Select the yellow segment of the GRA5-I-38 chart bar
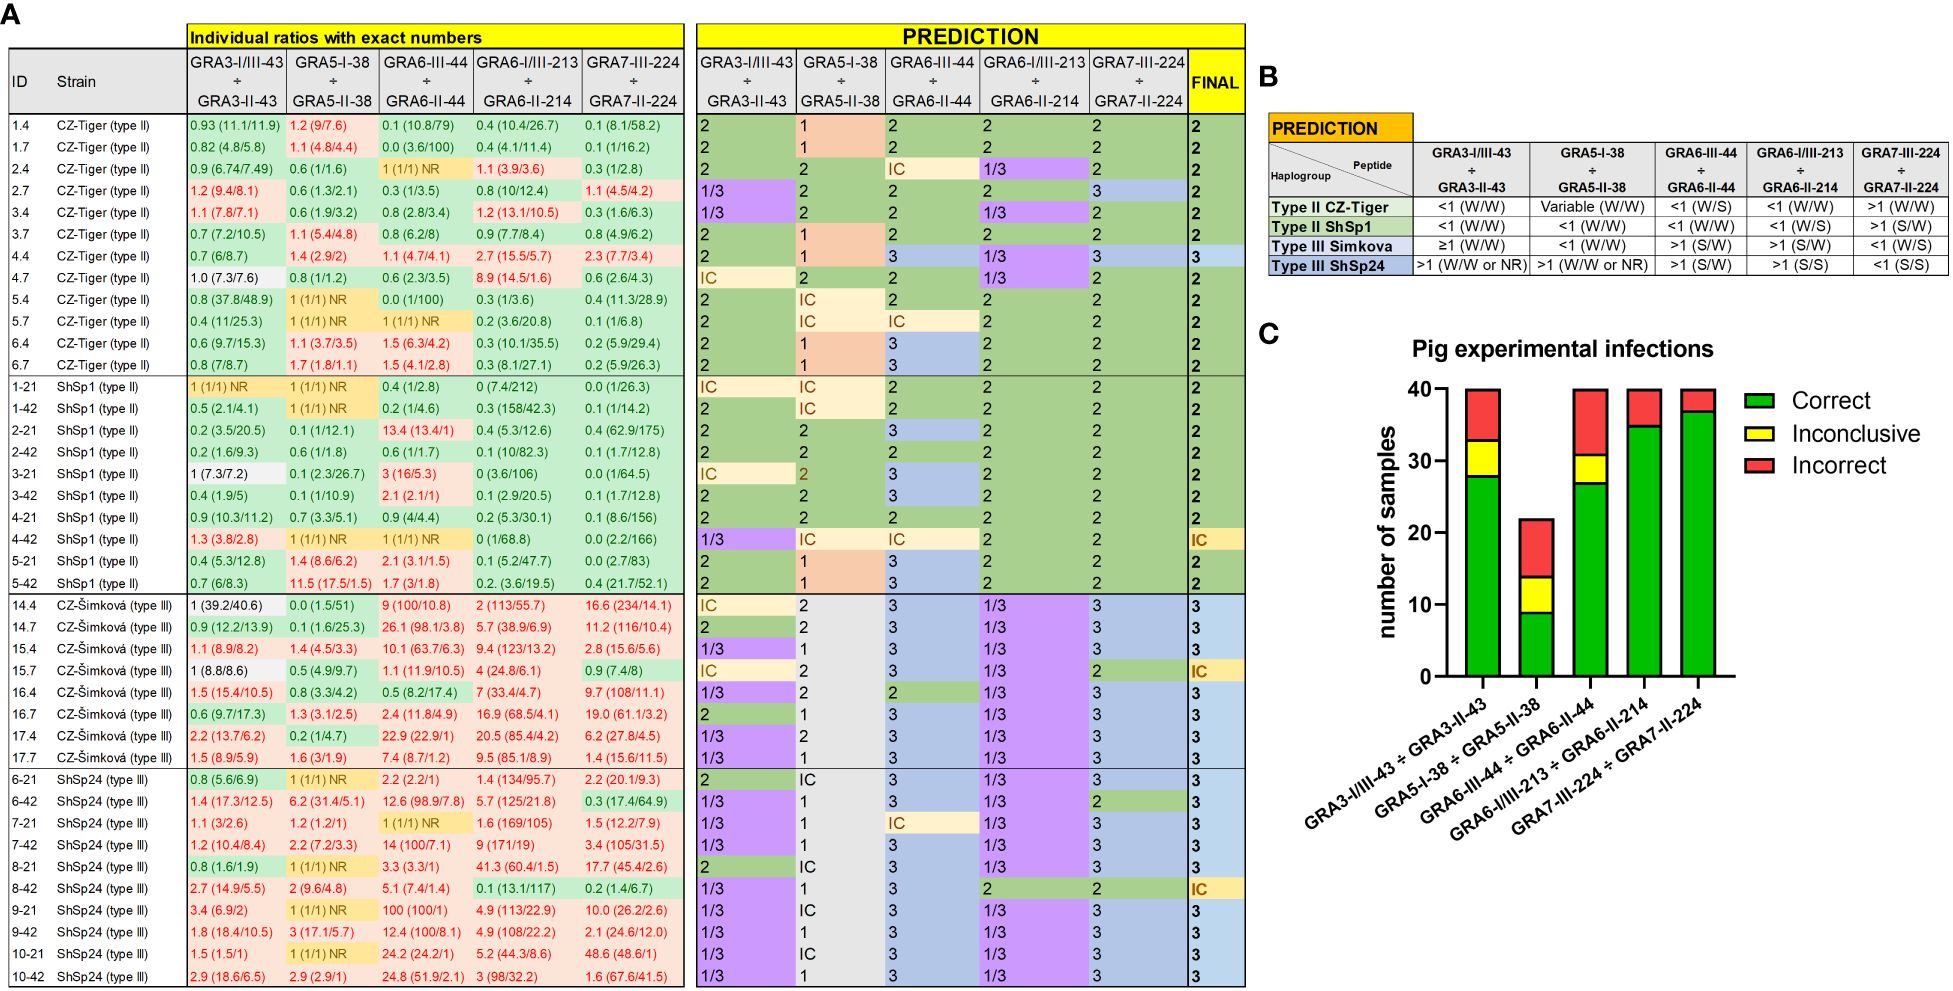 pyautogui.click(x=1536, y=595)
